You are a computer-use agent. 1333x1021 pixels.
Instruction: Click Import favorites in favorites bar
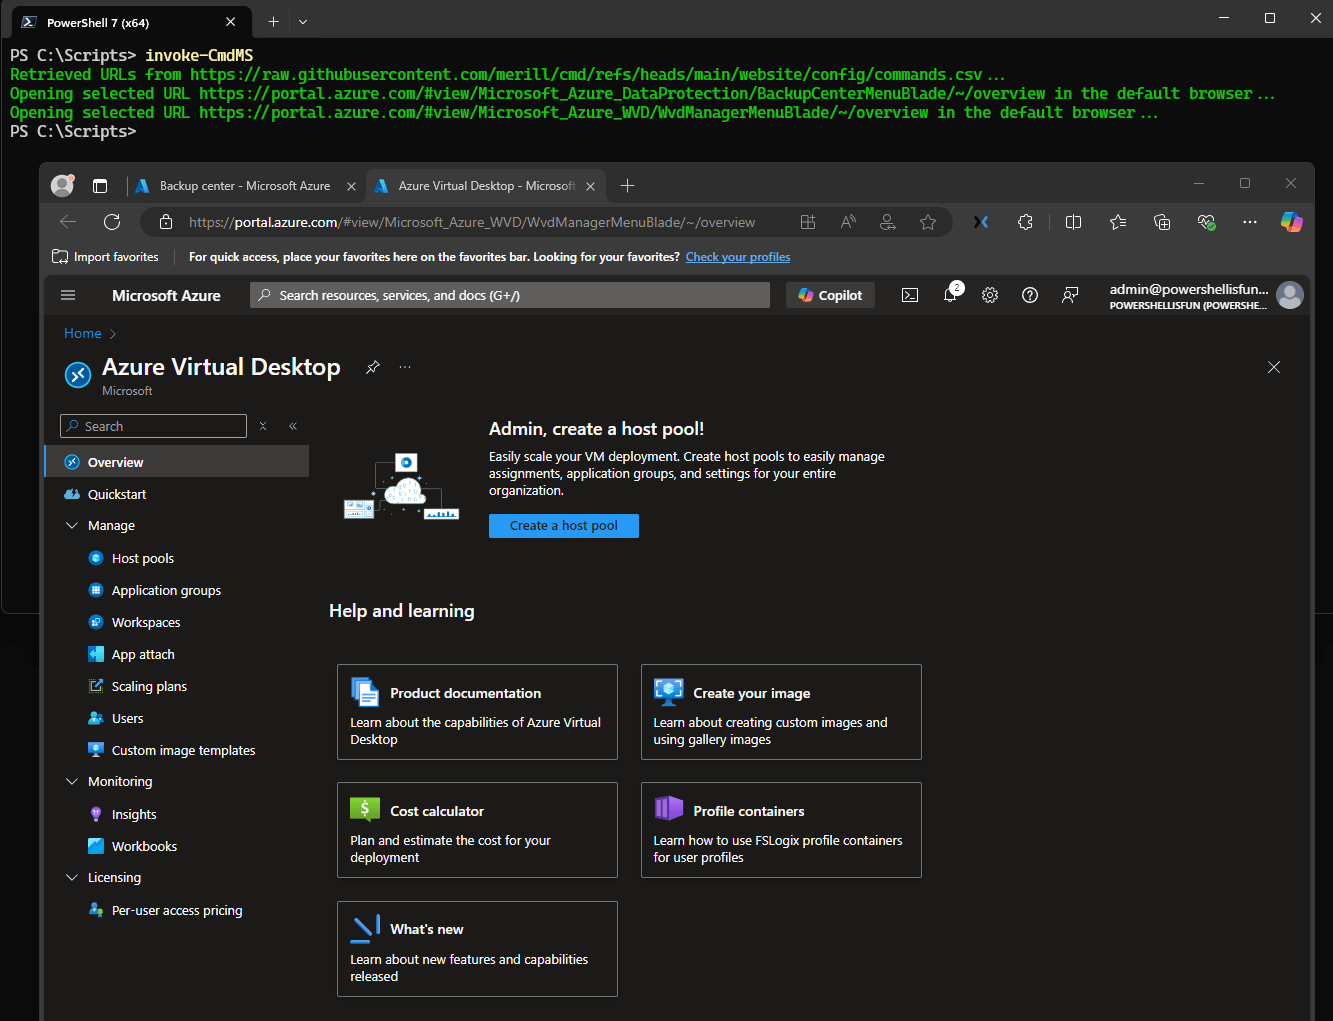click(105, 257)
